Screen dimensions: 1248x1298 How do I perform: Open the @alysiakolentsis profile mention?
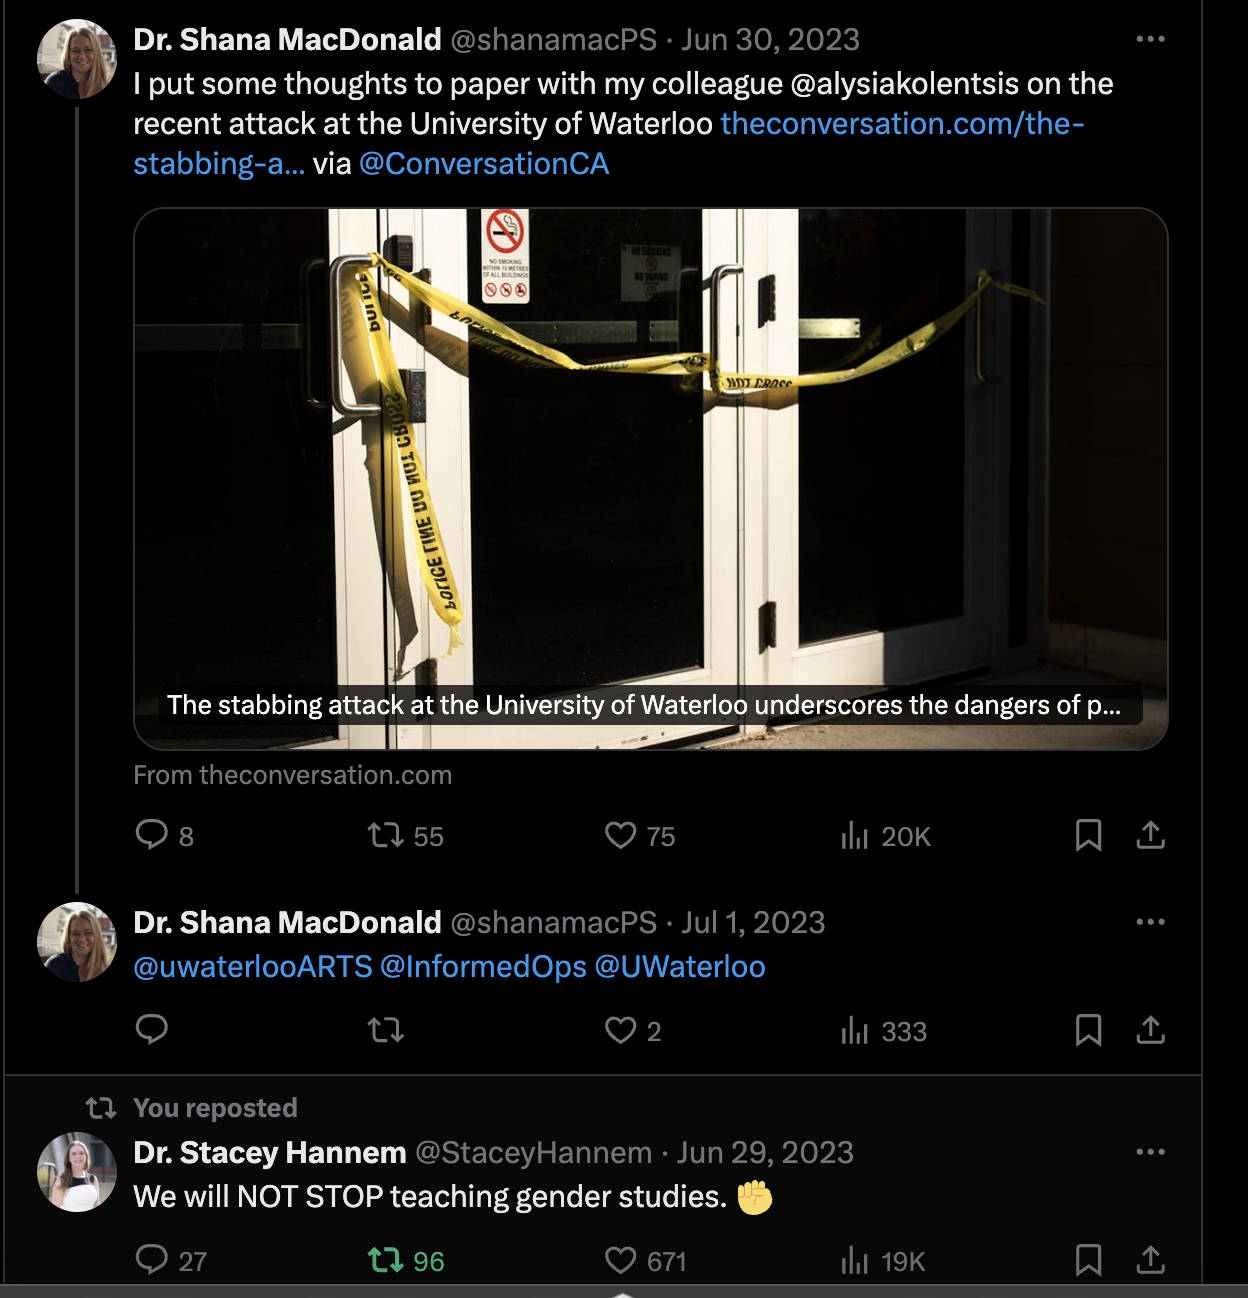click(x=951, y=84)
